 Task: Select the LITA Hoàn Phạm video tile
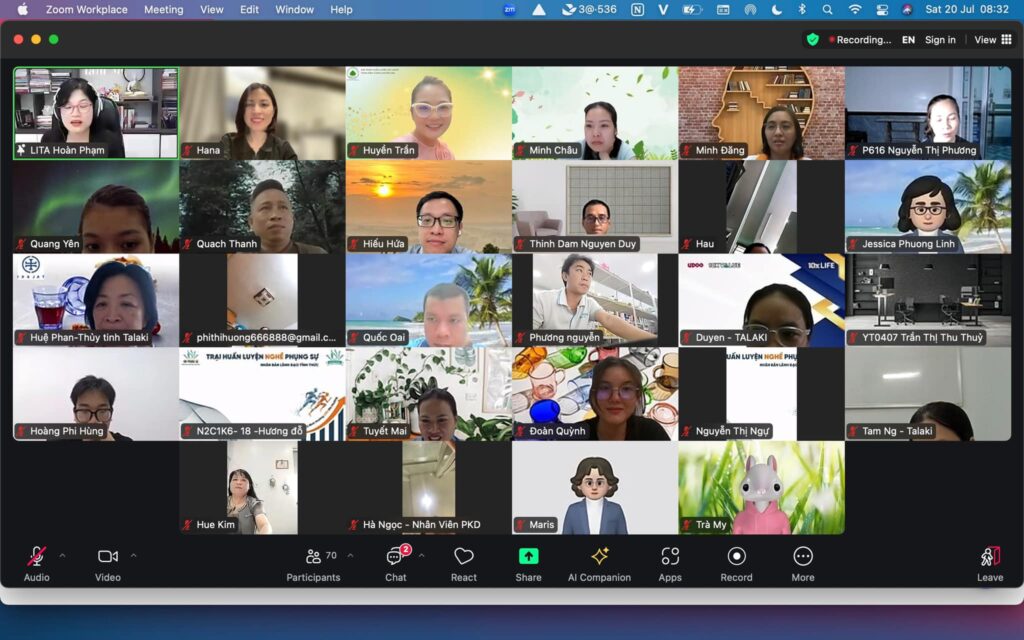96,113
